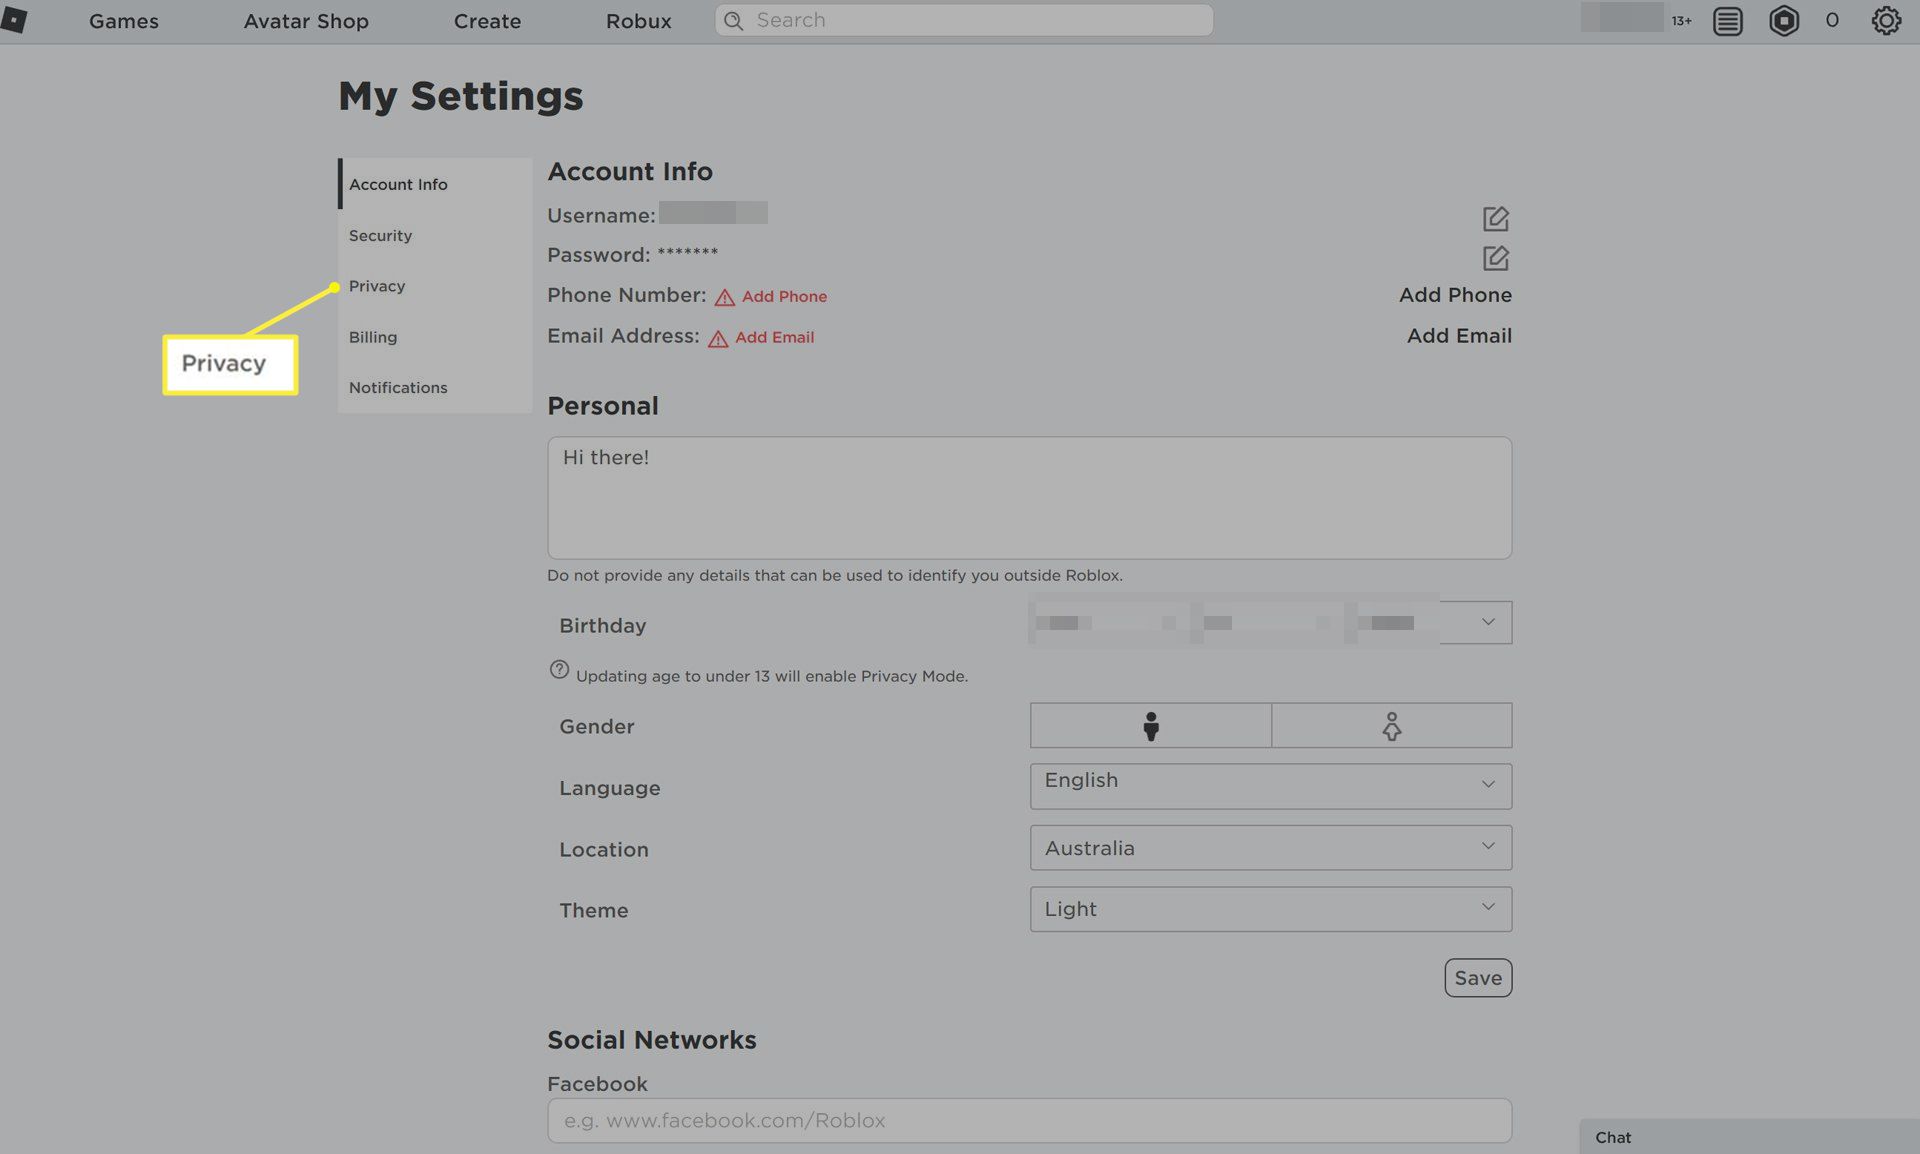Edit password with pencil icon
1920x1154 pixels.
tap(1495, 258)
